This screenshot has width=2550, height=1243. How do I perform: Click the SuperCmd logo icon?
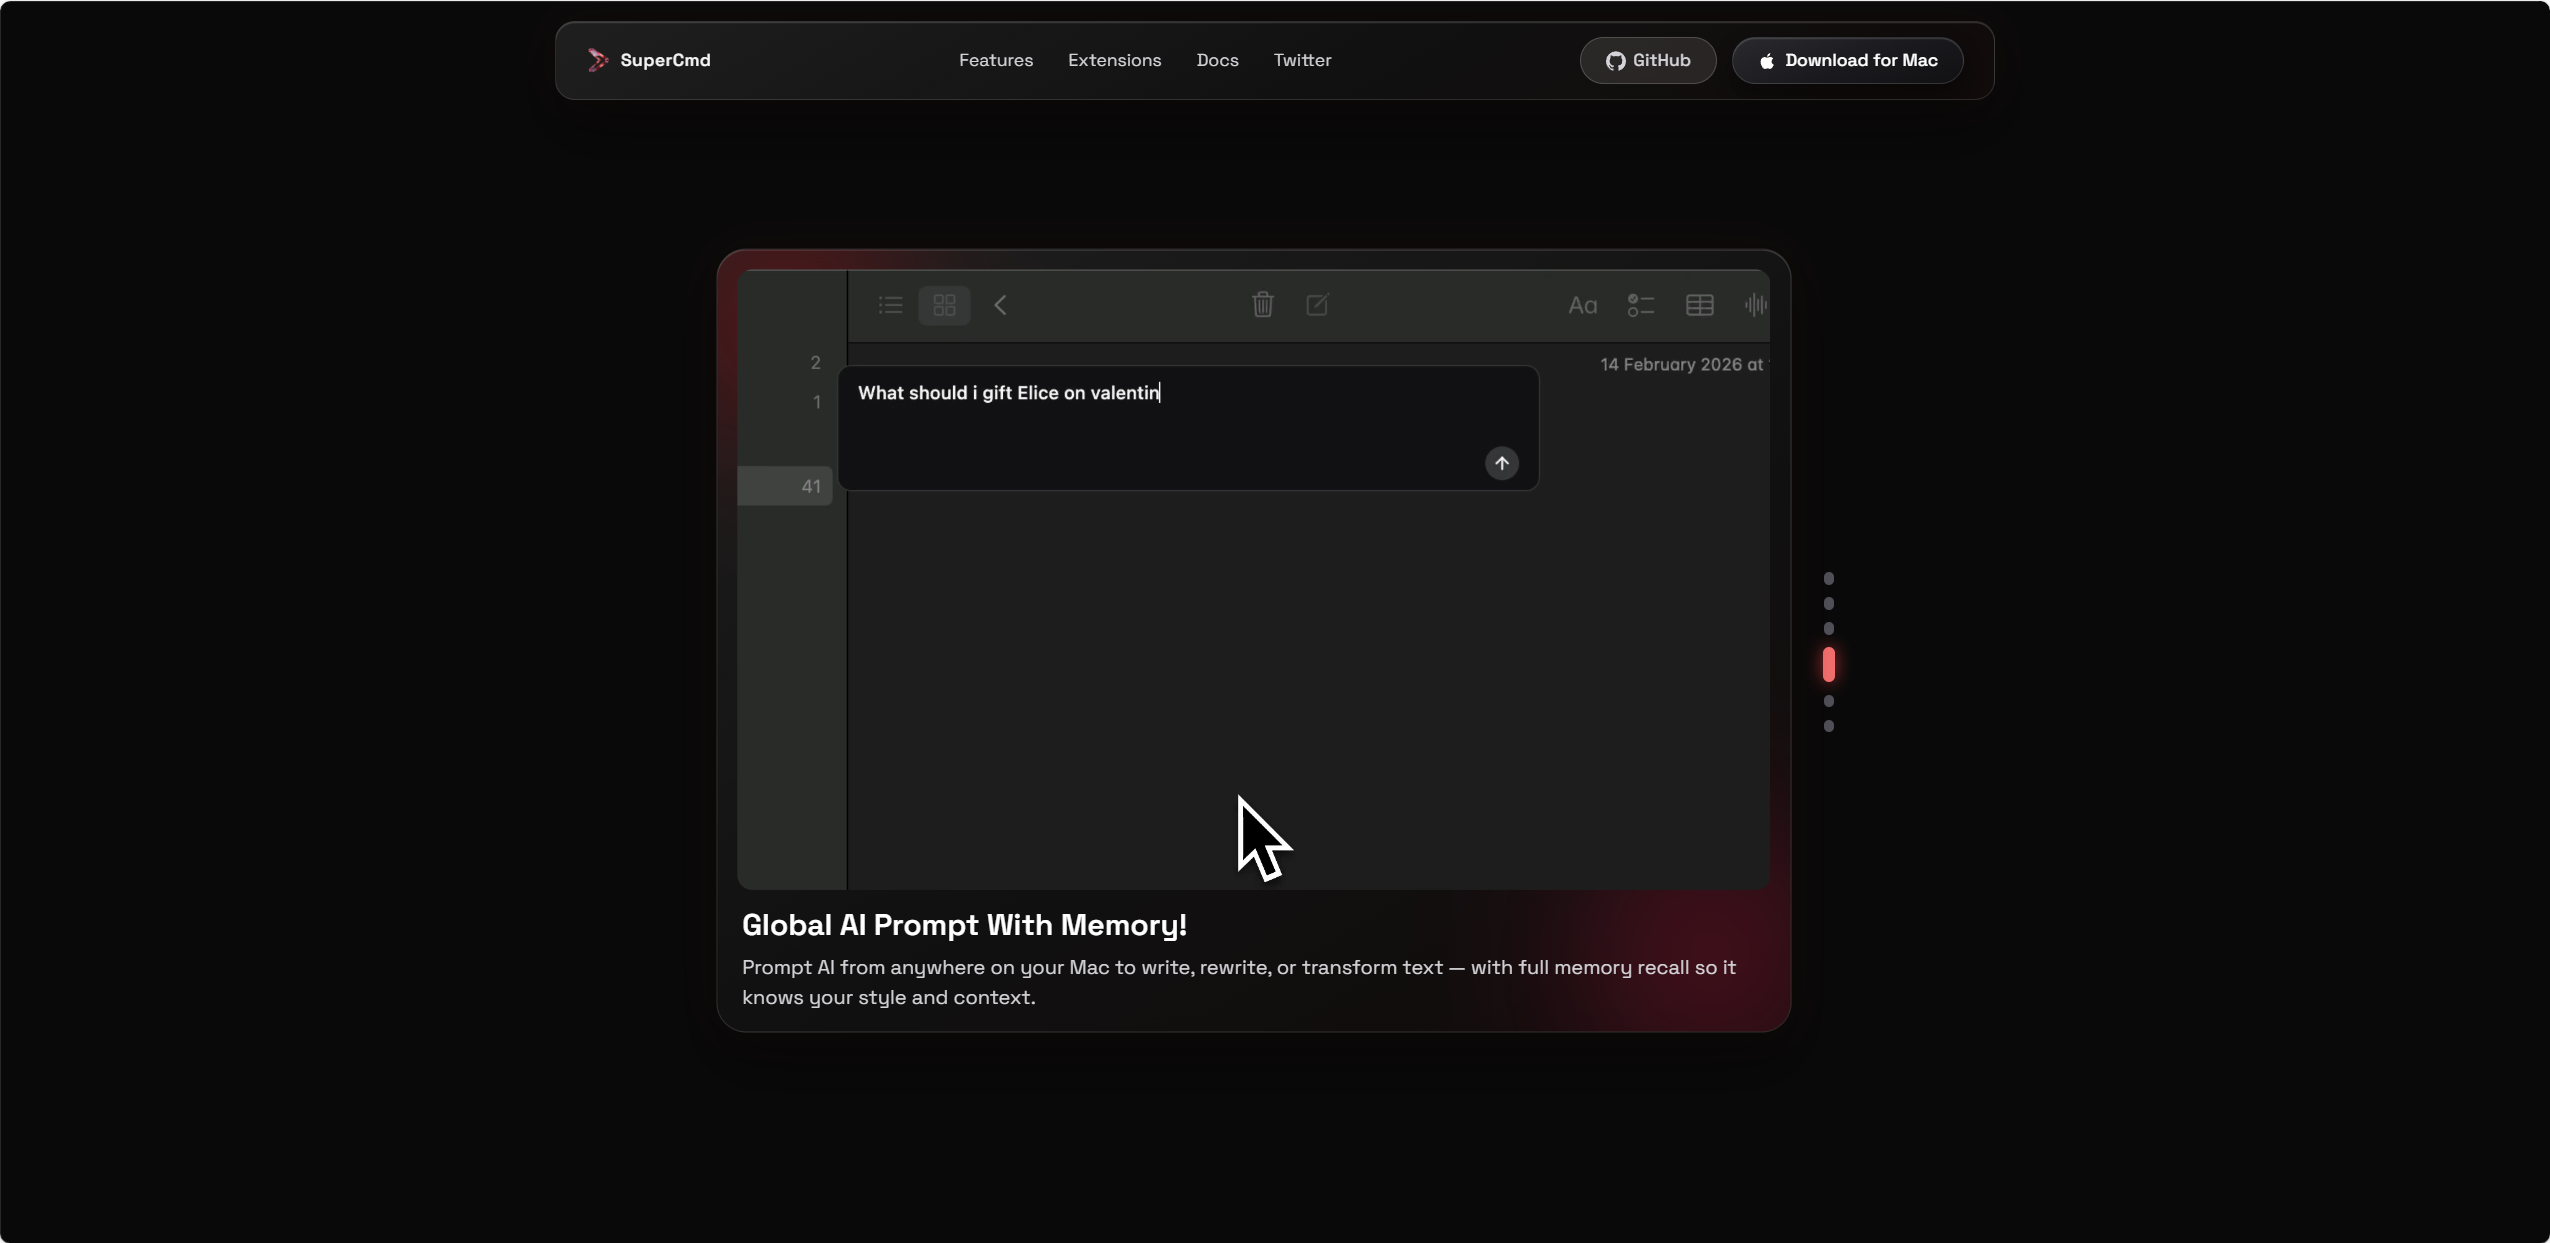(x=597, y=60)
